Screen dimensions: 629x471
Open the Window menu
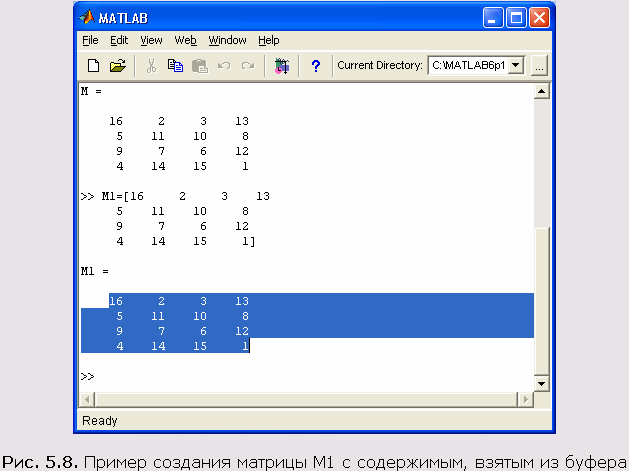tap(227, 41)
